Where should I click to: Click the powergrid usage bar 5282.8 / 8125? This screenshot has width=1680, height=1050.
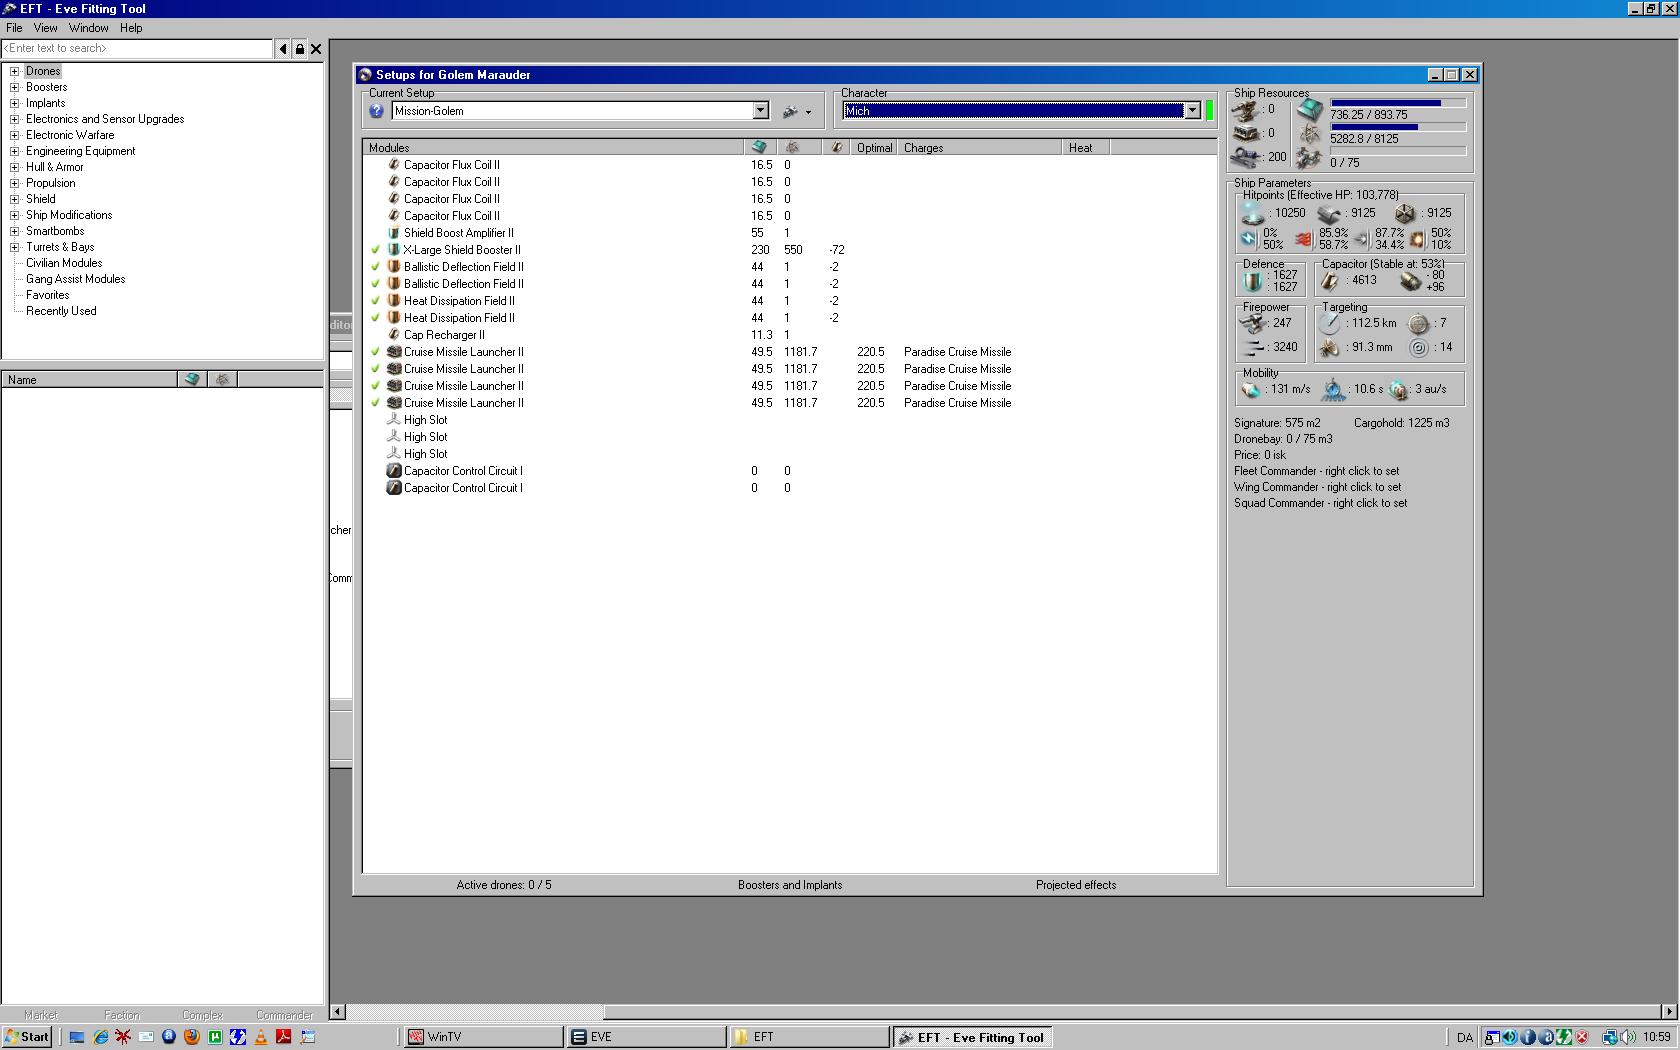point(1398,127)
